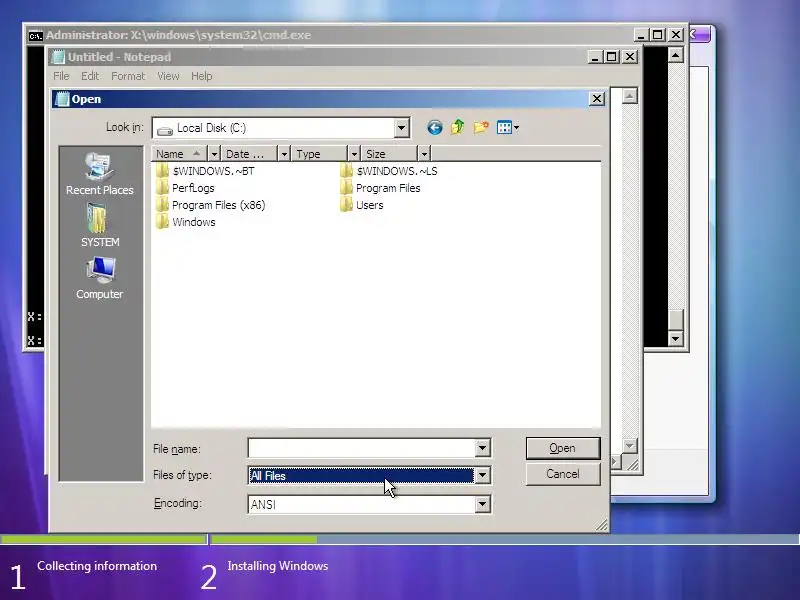Create a new folder using toolbar icon
The image size is (800, 600).
click(x=481, y=127)
